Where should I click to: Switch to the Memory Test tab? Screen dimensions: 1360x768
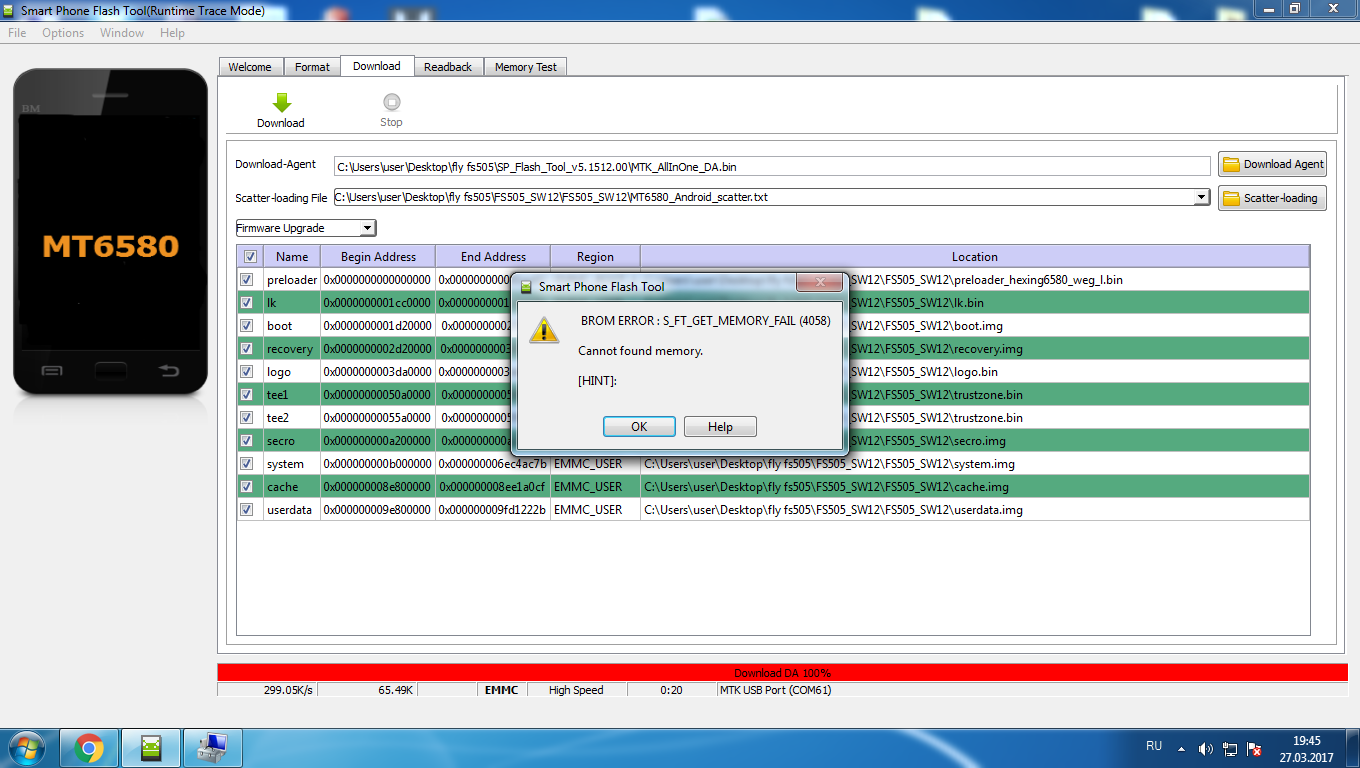click(x=526, y=67)
